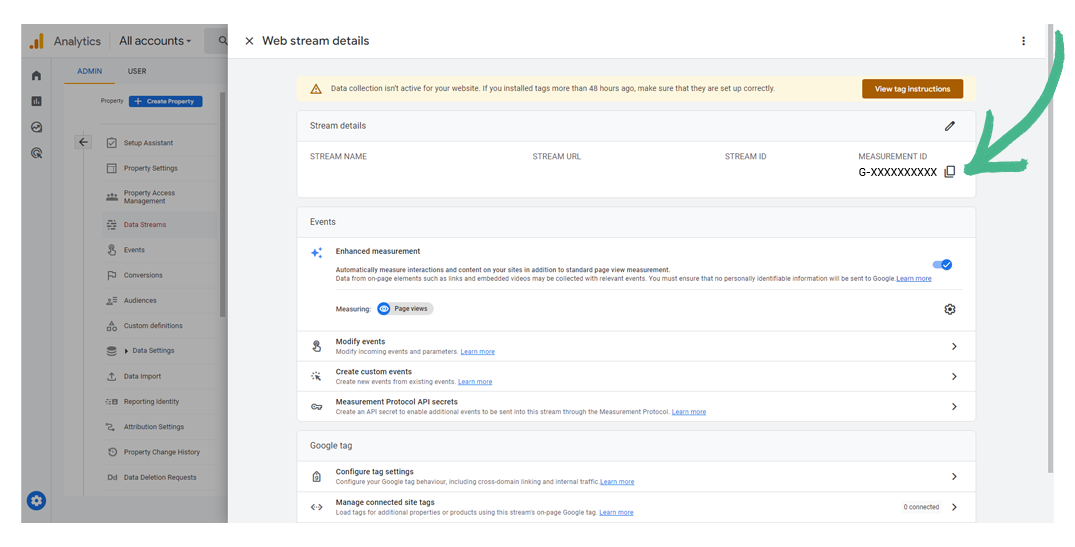Edit stream details with pencil icon

click(949, 126)
